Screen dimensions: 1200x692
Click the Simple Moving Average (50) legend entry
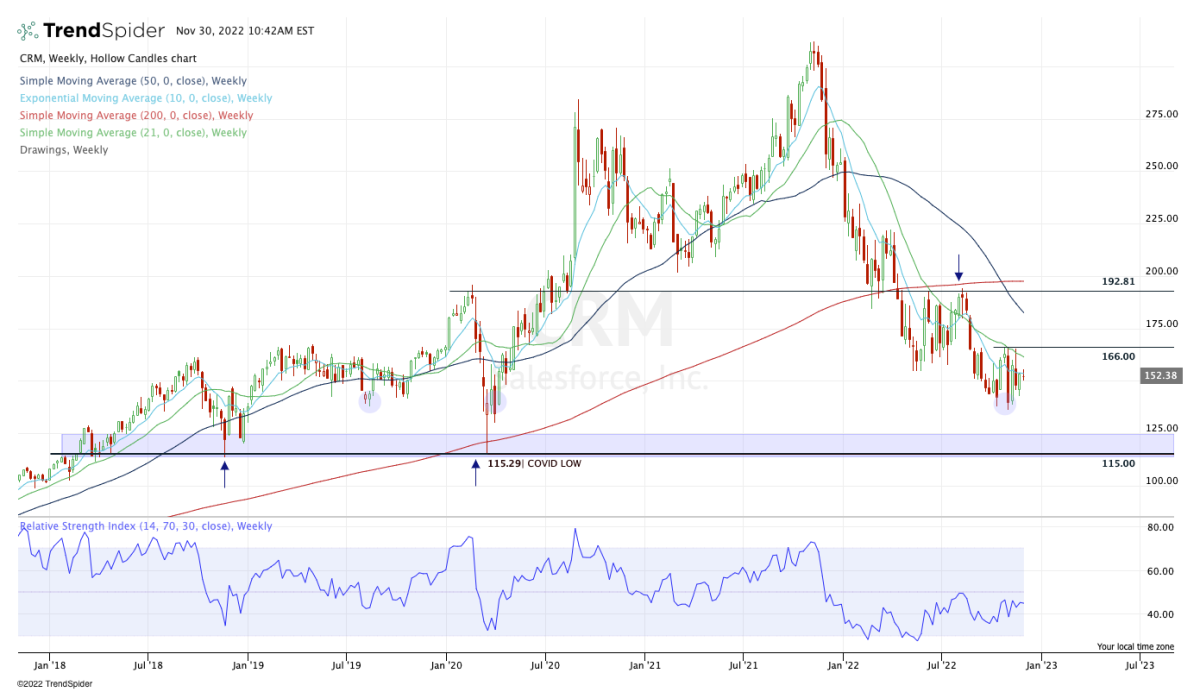click(133, 81)
